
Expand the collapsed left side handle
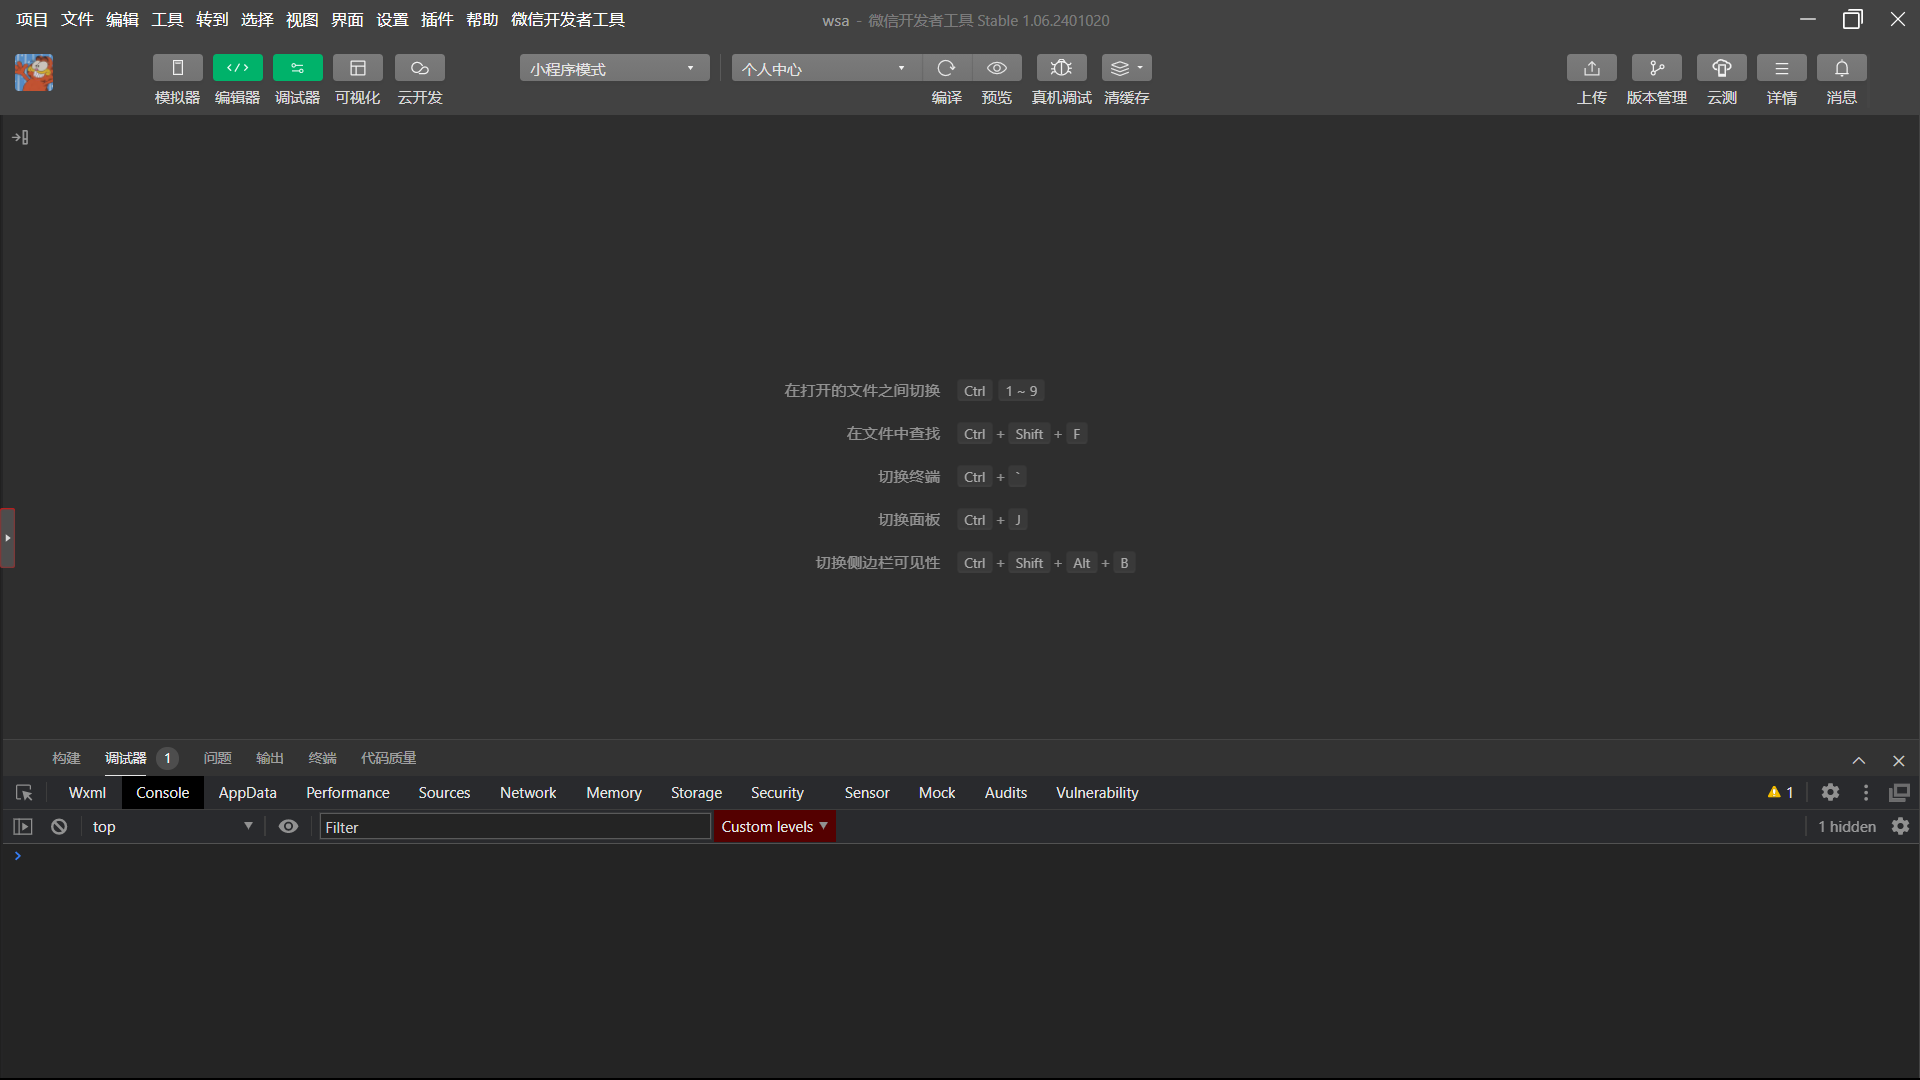click(x=8, y=538)
